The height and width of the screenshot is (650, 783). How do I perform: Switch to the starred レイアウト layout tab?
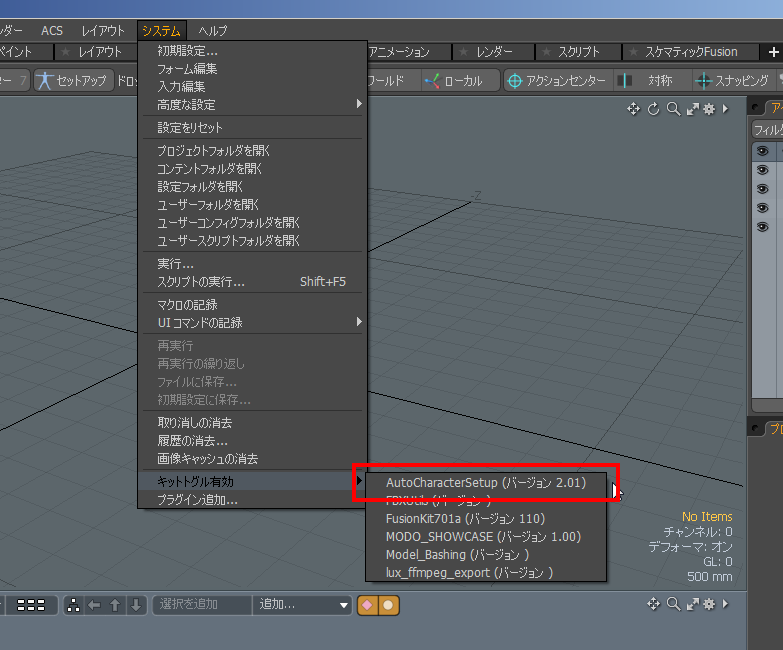95,52
